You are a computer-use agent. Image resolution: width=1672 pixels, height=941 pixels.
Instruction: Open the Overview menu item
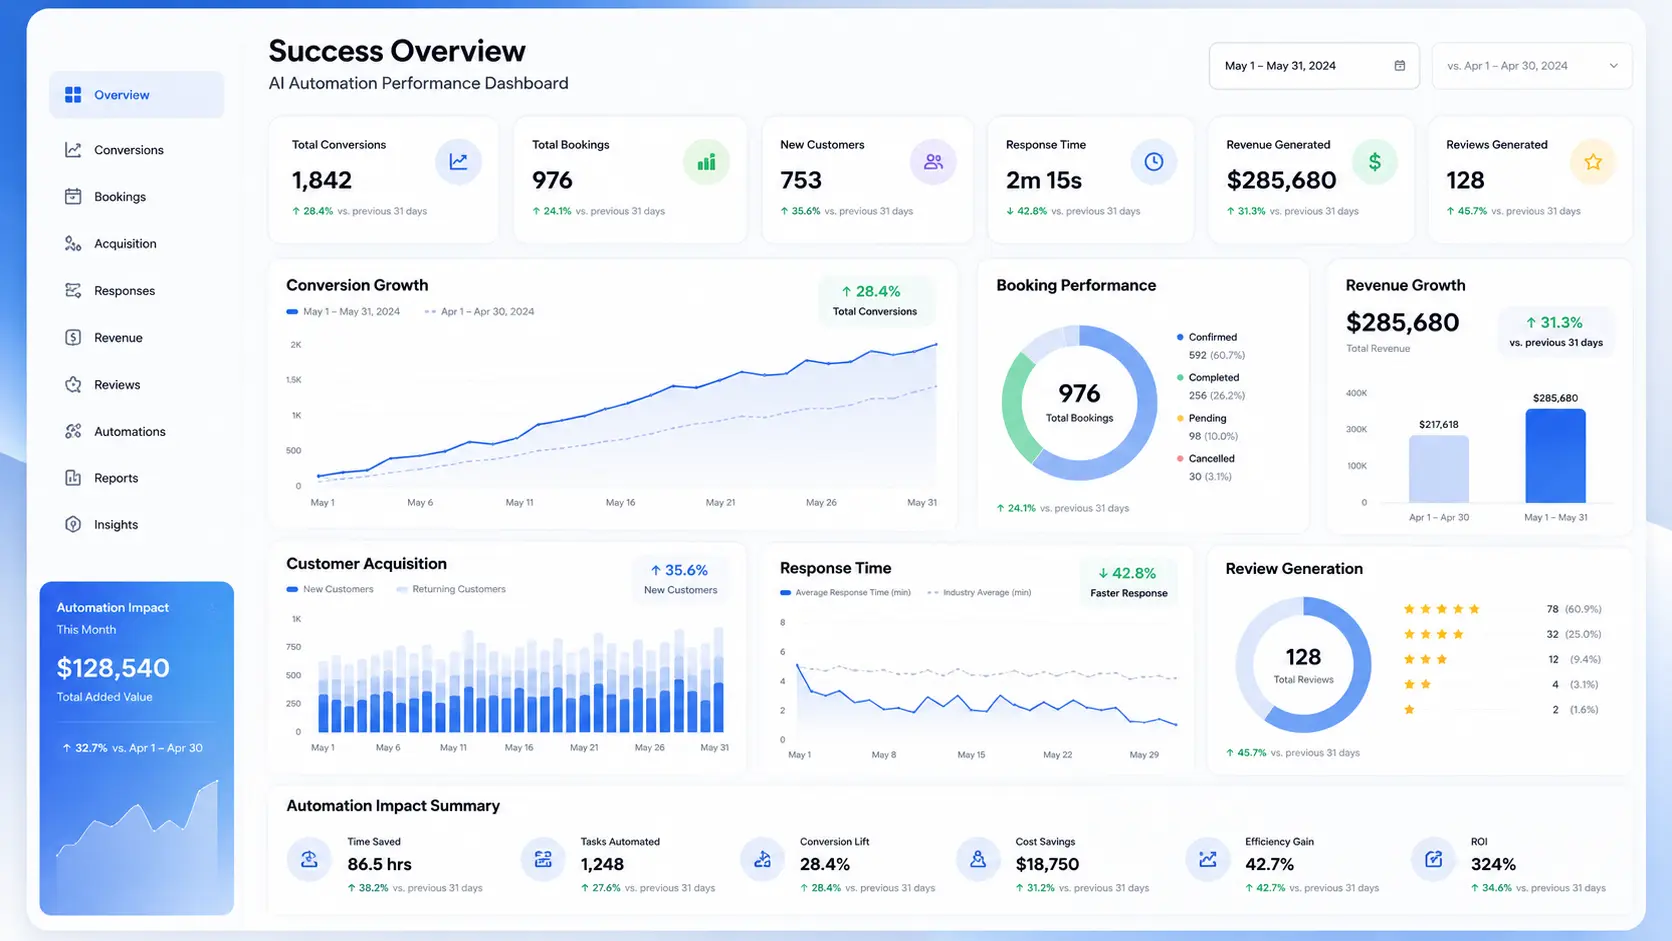click(137, 95)
